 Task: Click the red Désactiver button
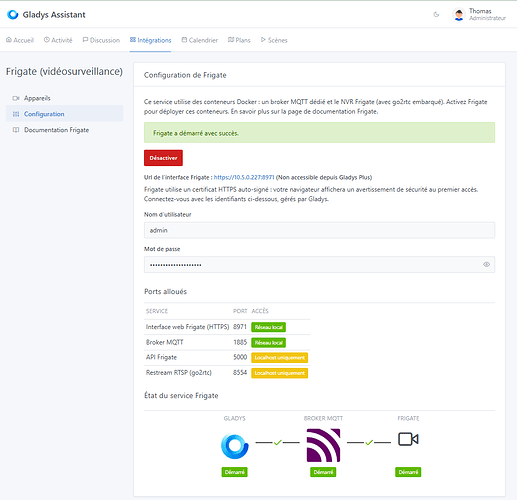coord(163,158)
